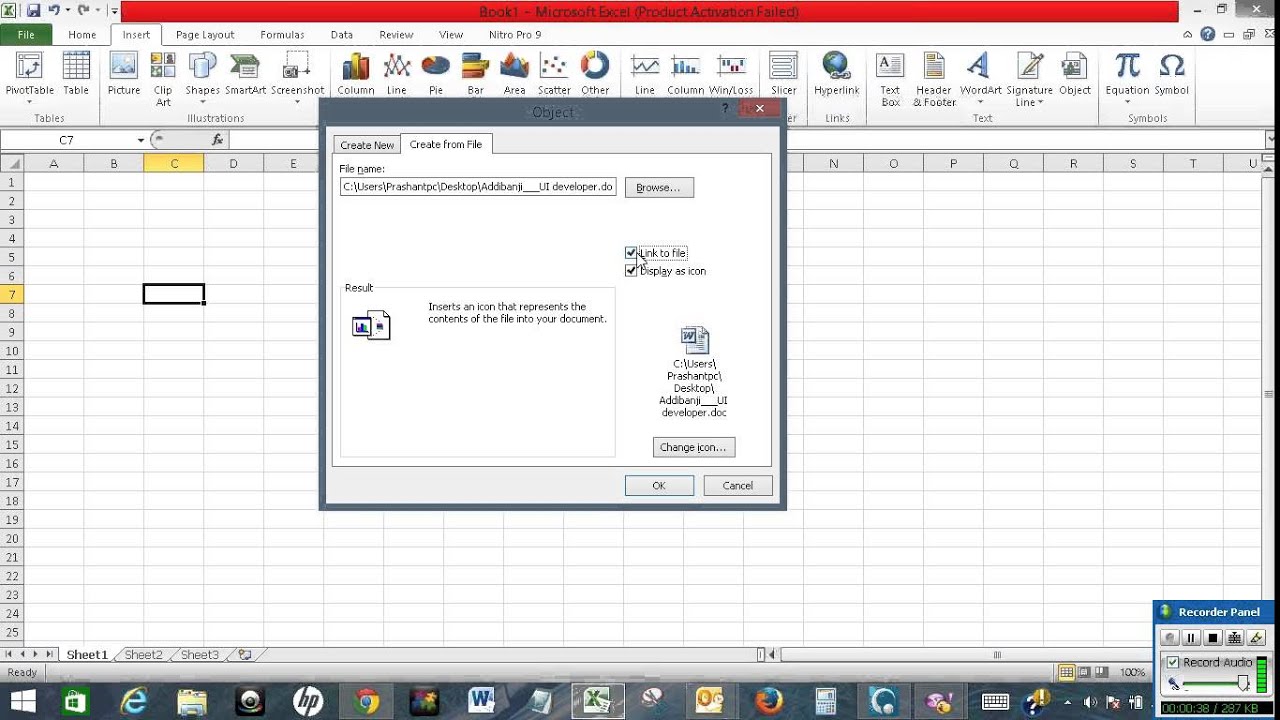Choose the Column chart icon
Image resolution: width=1280 pixels, height=720 pixels.
(x=356, y=74)
